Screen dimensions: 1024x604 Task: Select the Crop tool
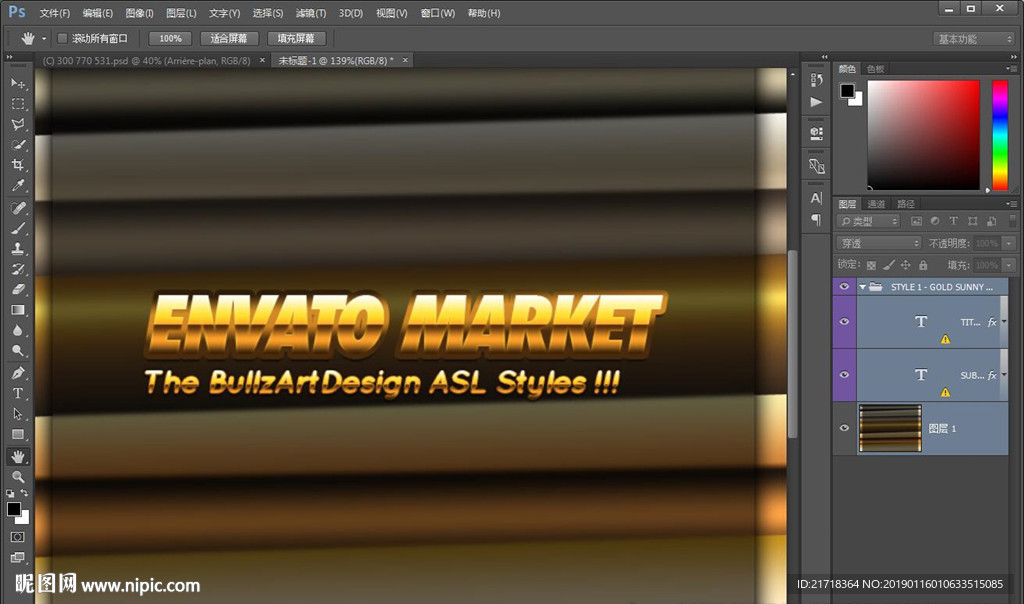coord(18,165)
